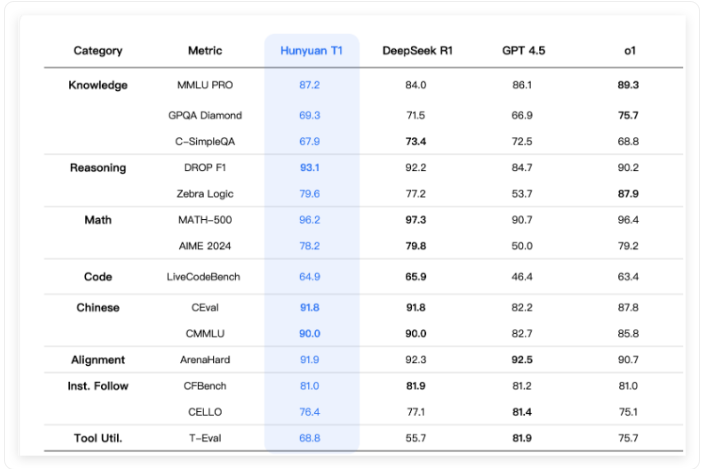Screen dimensions: 702x469
Task: Select o1 MATH-500 score 96.4
Action: point(628,220)
